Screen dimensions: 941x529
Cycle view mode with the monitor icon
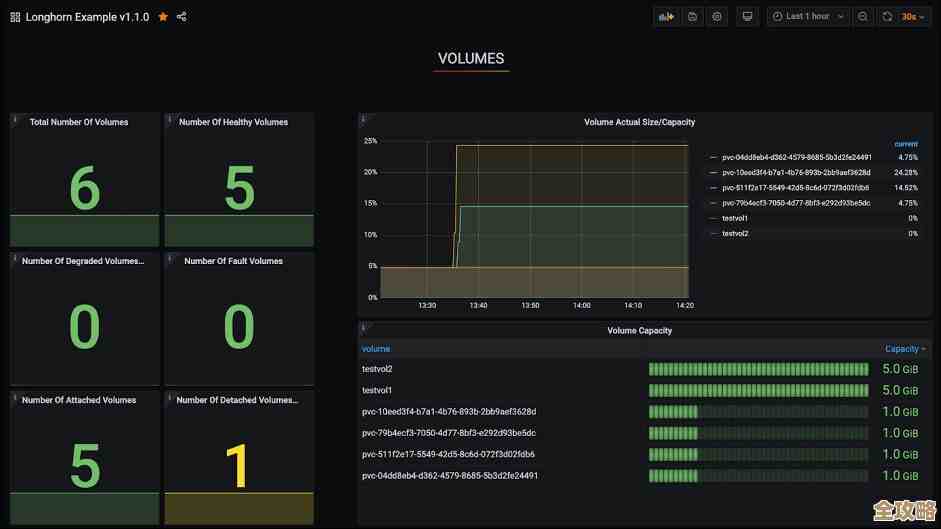(x=747, y=16)
